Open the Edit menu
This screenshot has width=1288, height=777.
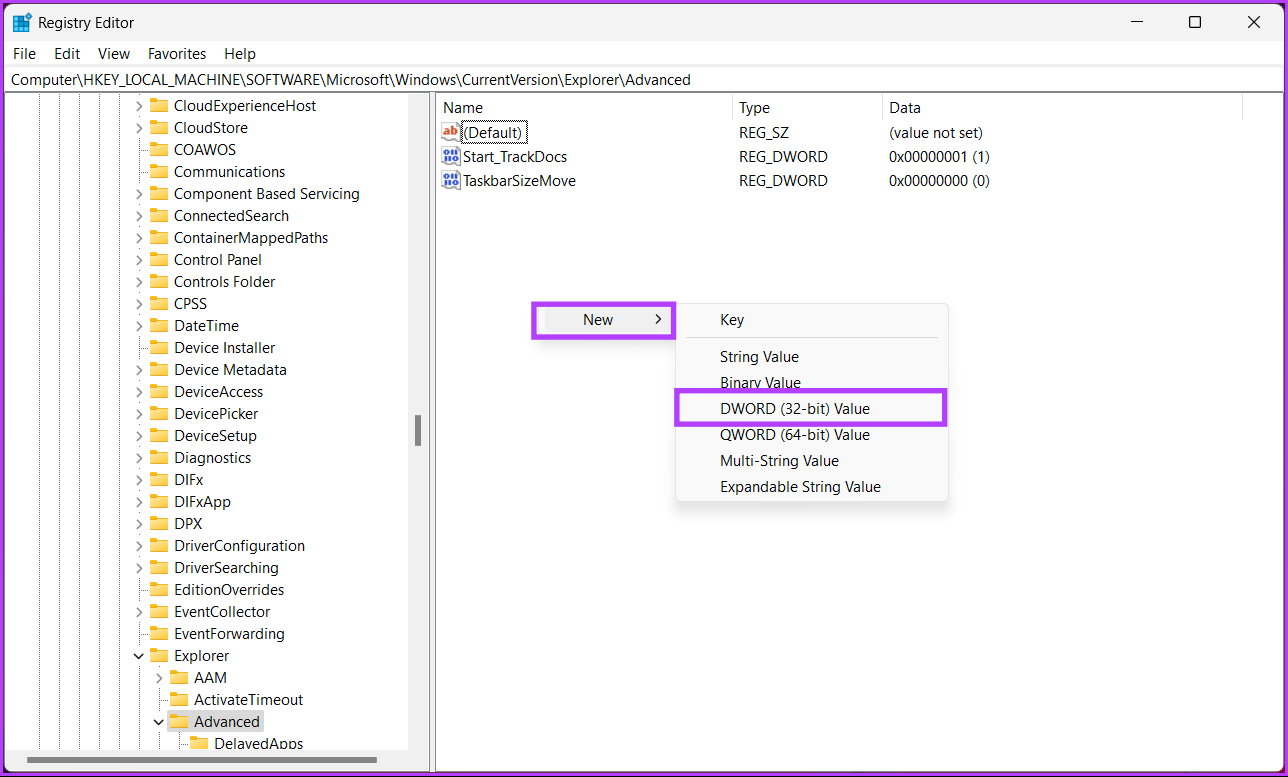(x=67, y=54)
